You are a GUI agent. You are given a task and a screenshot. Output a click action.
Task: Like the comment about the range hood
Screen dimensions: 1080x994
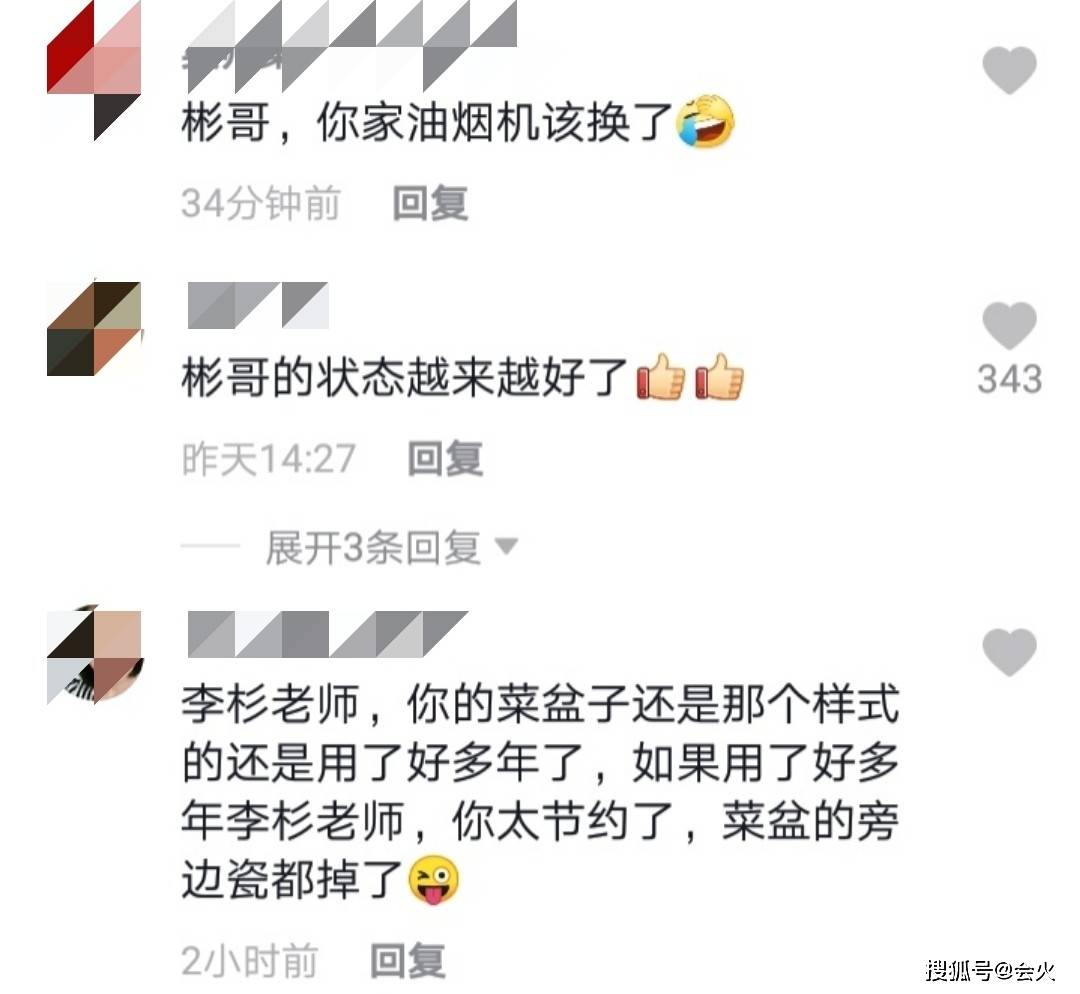[1009, 70]
